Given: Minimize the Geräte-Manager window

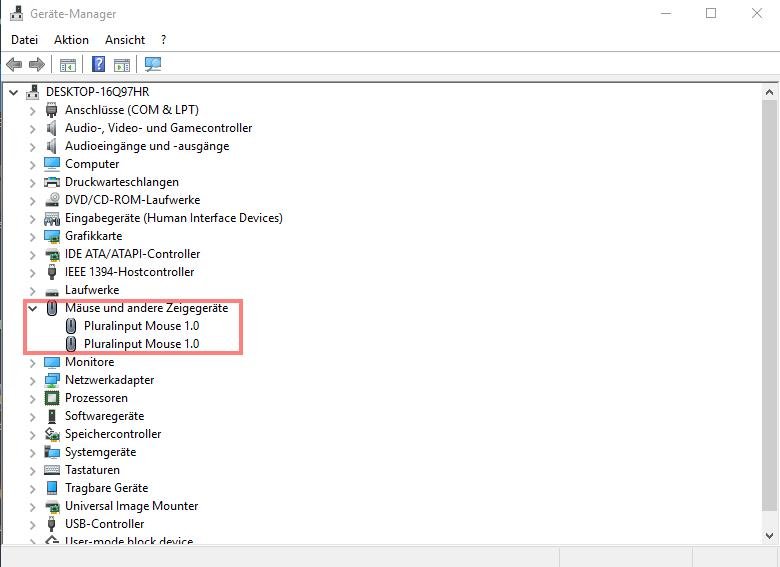Looking at the screenshot, I should point(666,13).
